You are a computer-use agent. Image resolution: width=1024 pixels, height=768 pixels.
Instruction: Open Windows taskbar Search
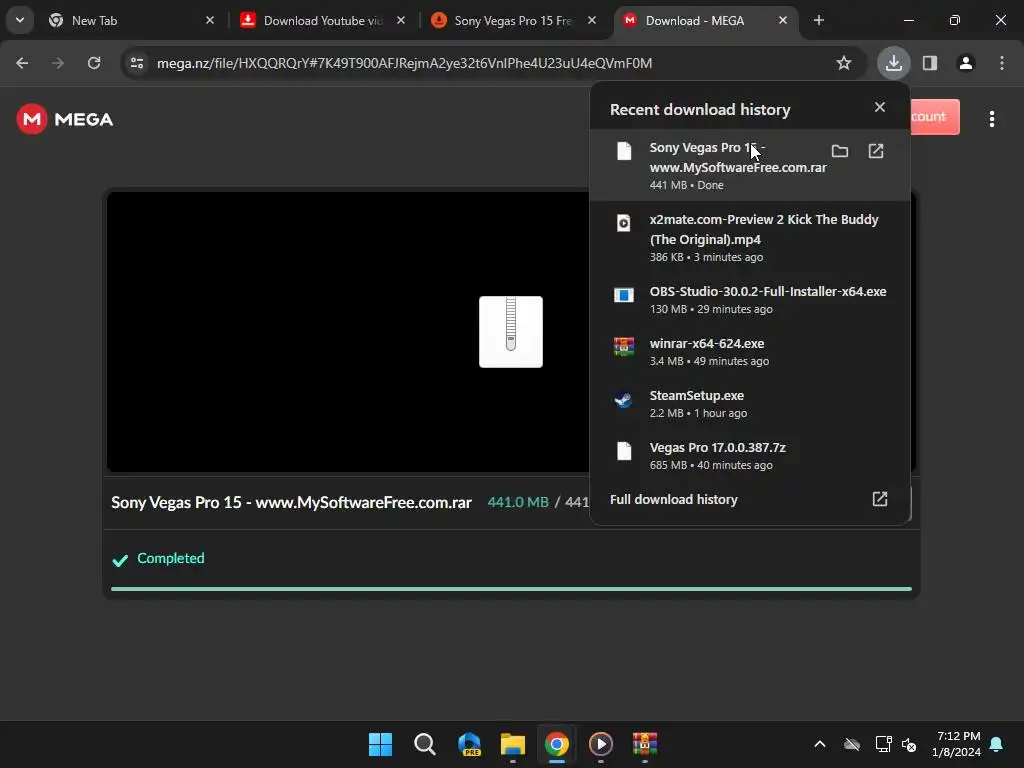pos(424,744)
